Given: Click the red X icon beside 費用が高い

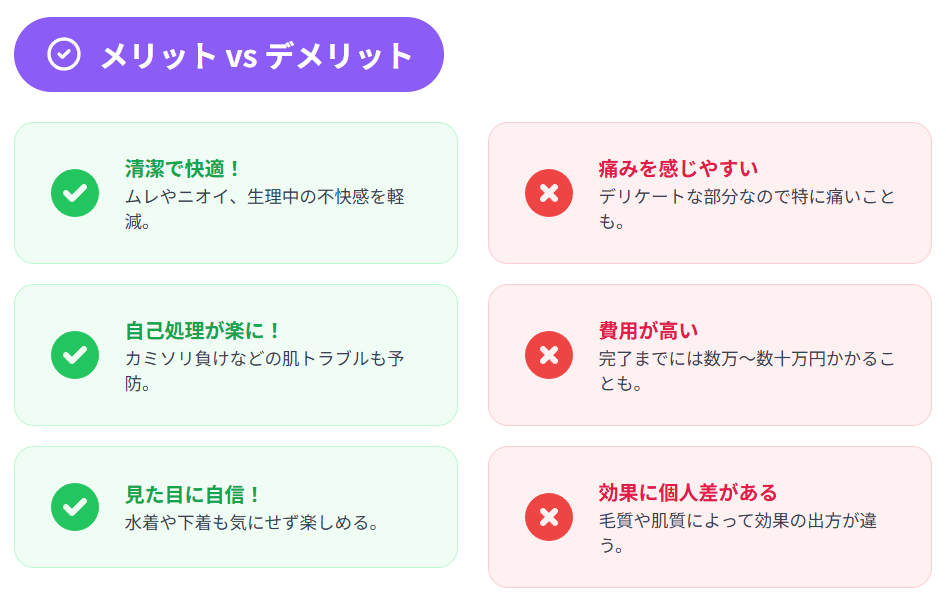Looking at the screenshot, I should pyautogui.click(x=549, y=355).
